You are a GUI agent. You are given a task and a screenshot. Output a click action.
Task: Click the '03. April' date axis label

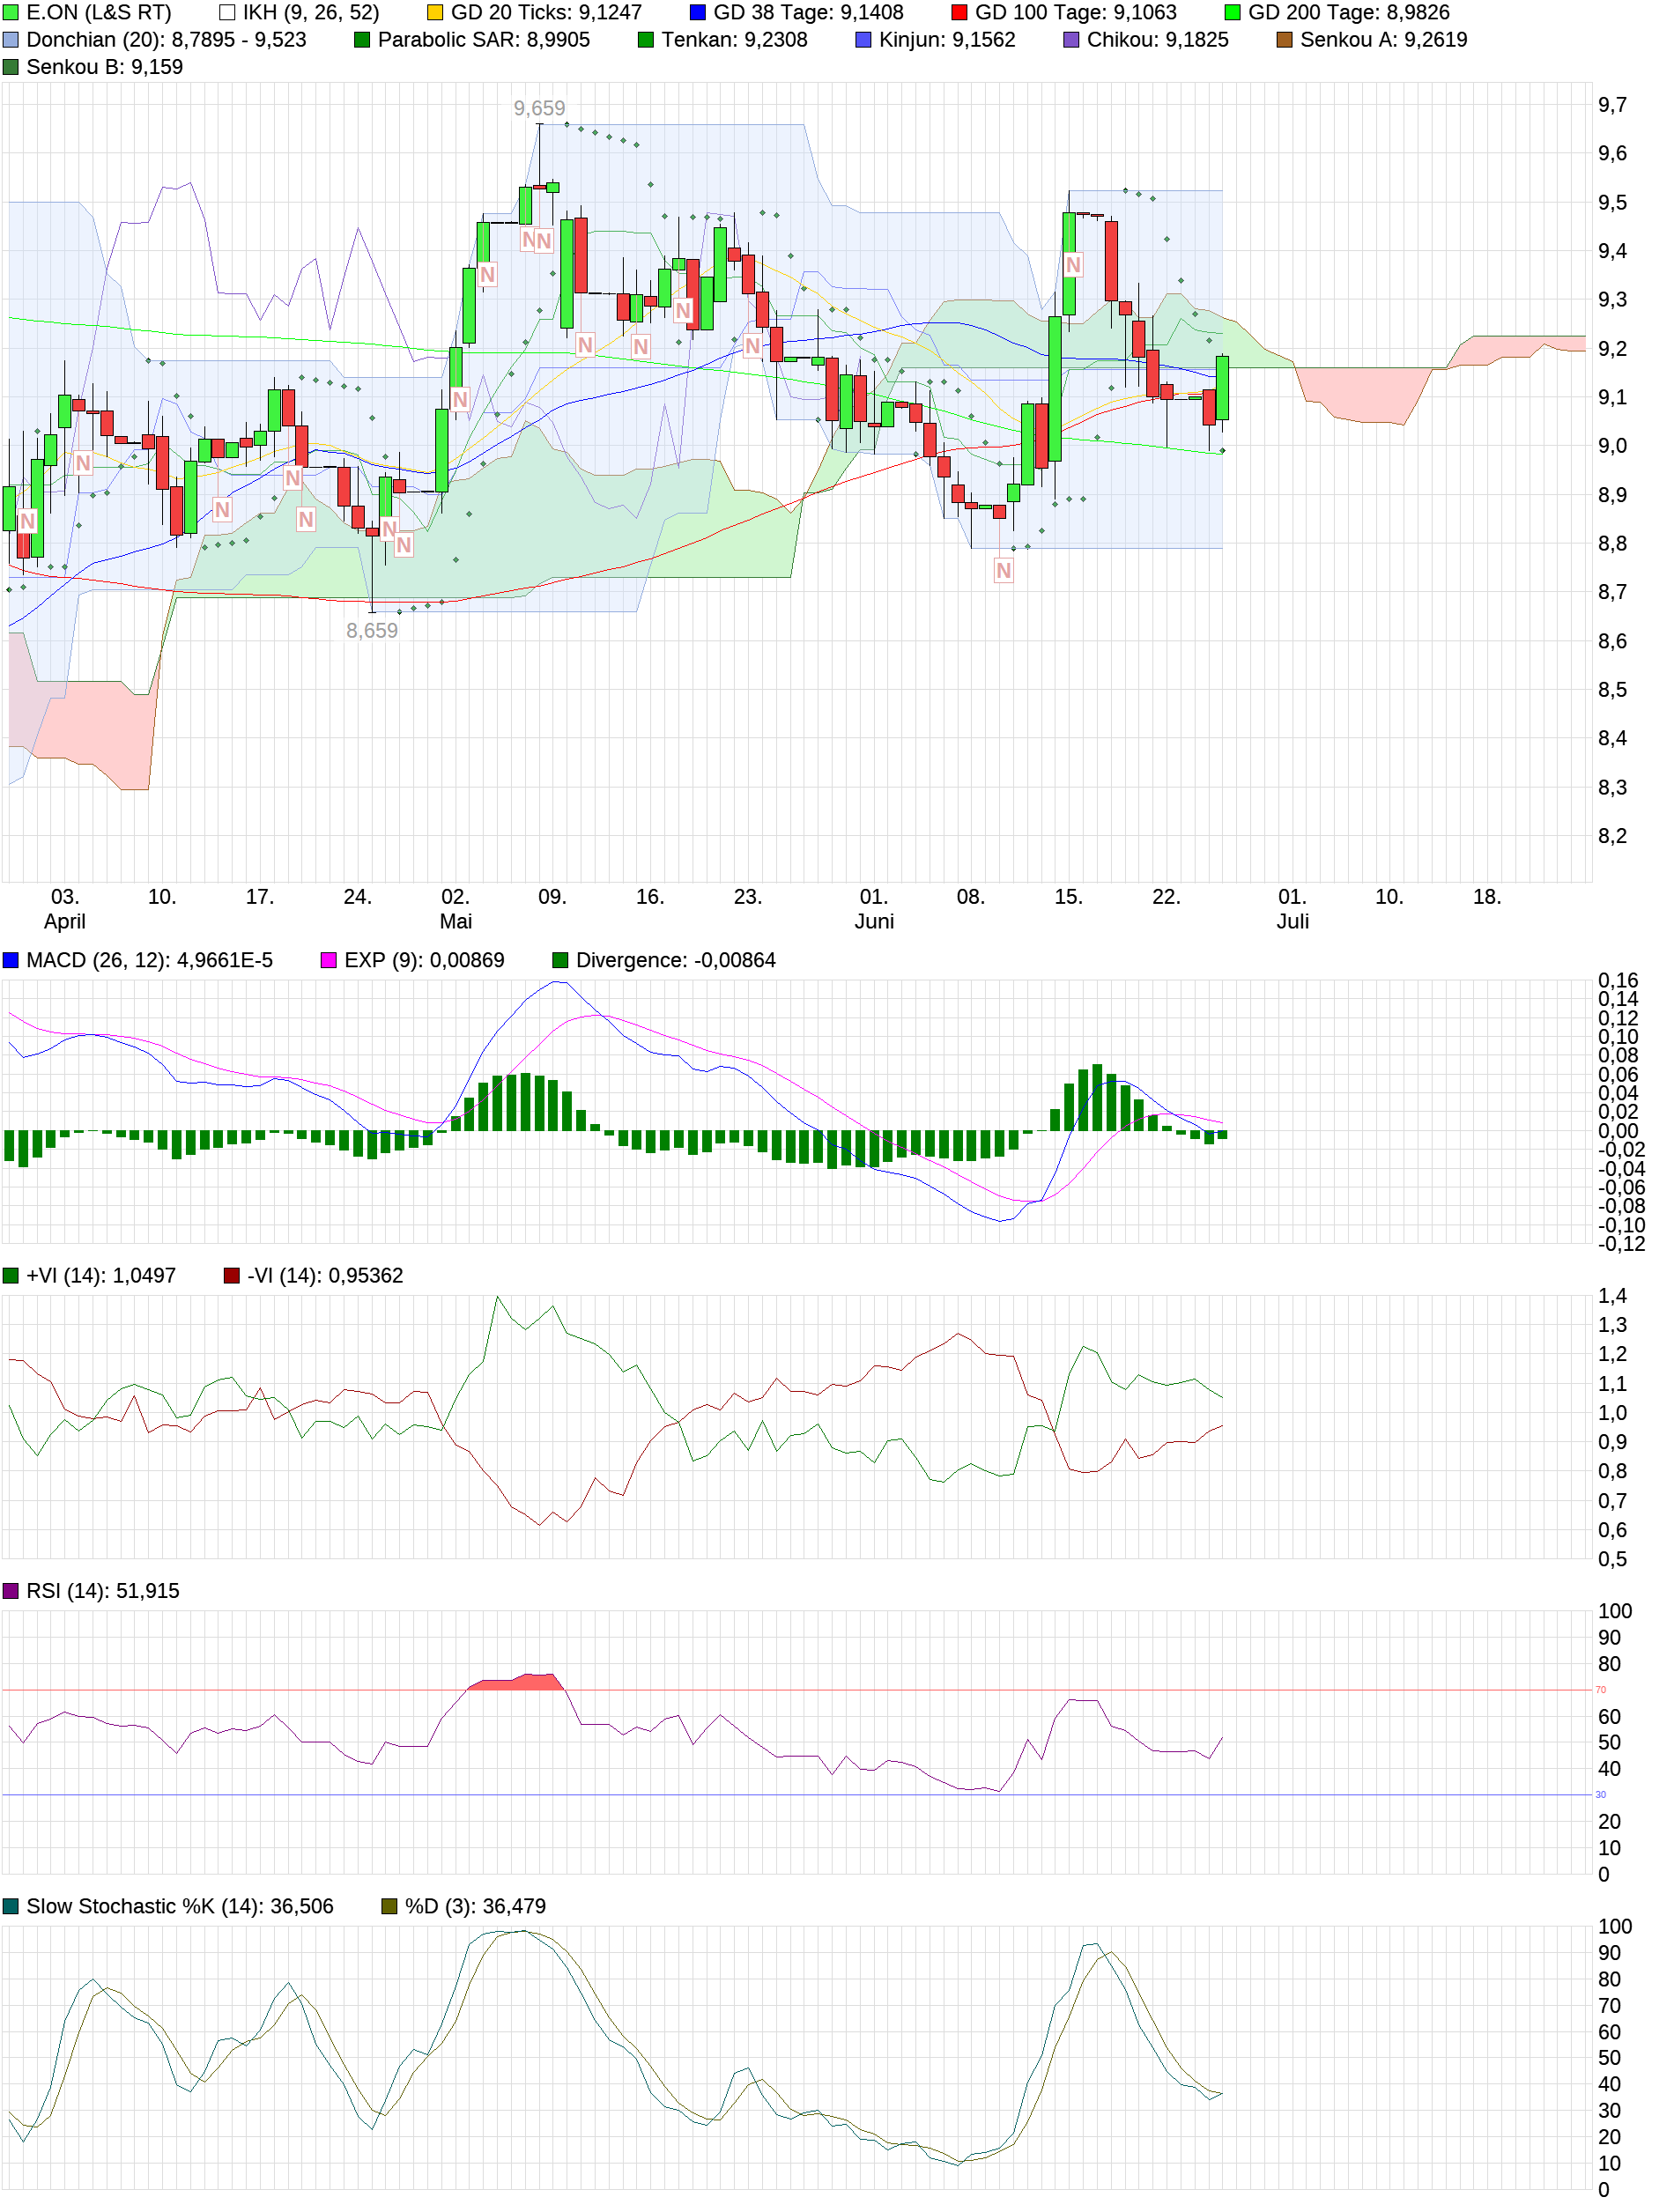(65, 910)
